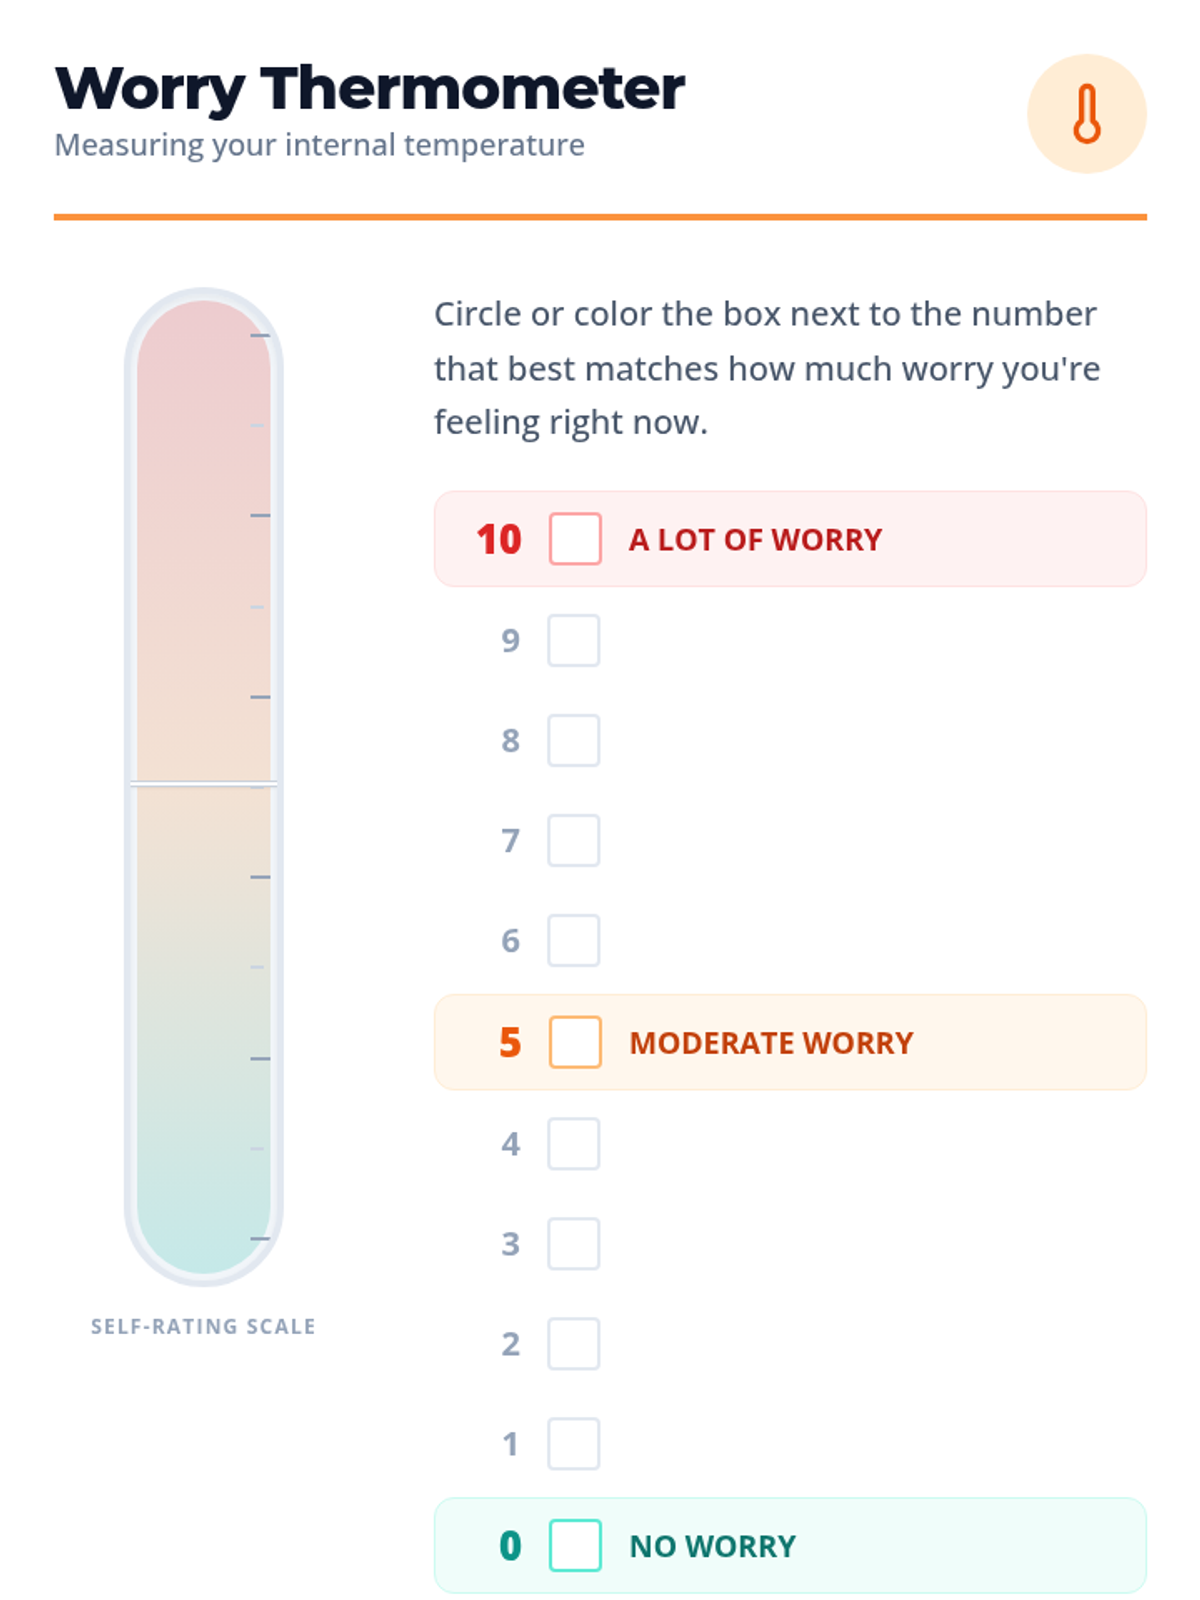Screen dimensions: 1200x1600
Task: Mark the checkbox beside number 7
Action: pyautogui.click(x=574, y=840)
